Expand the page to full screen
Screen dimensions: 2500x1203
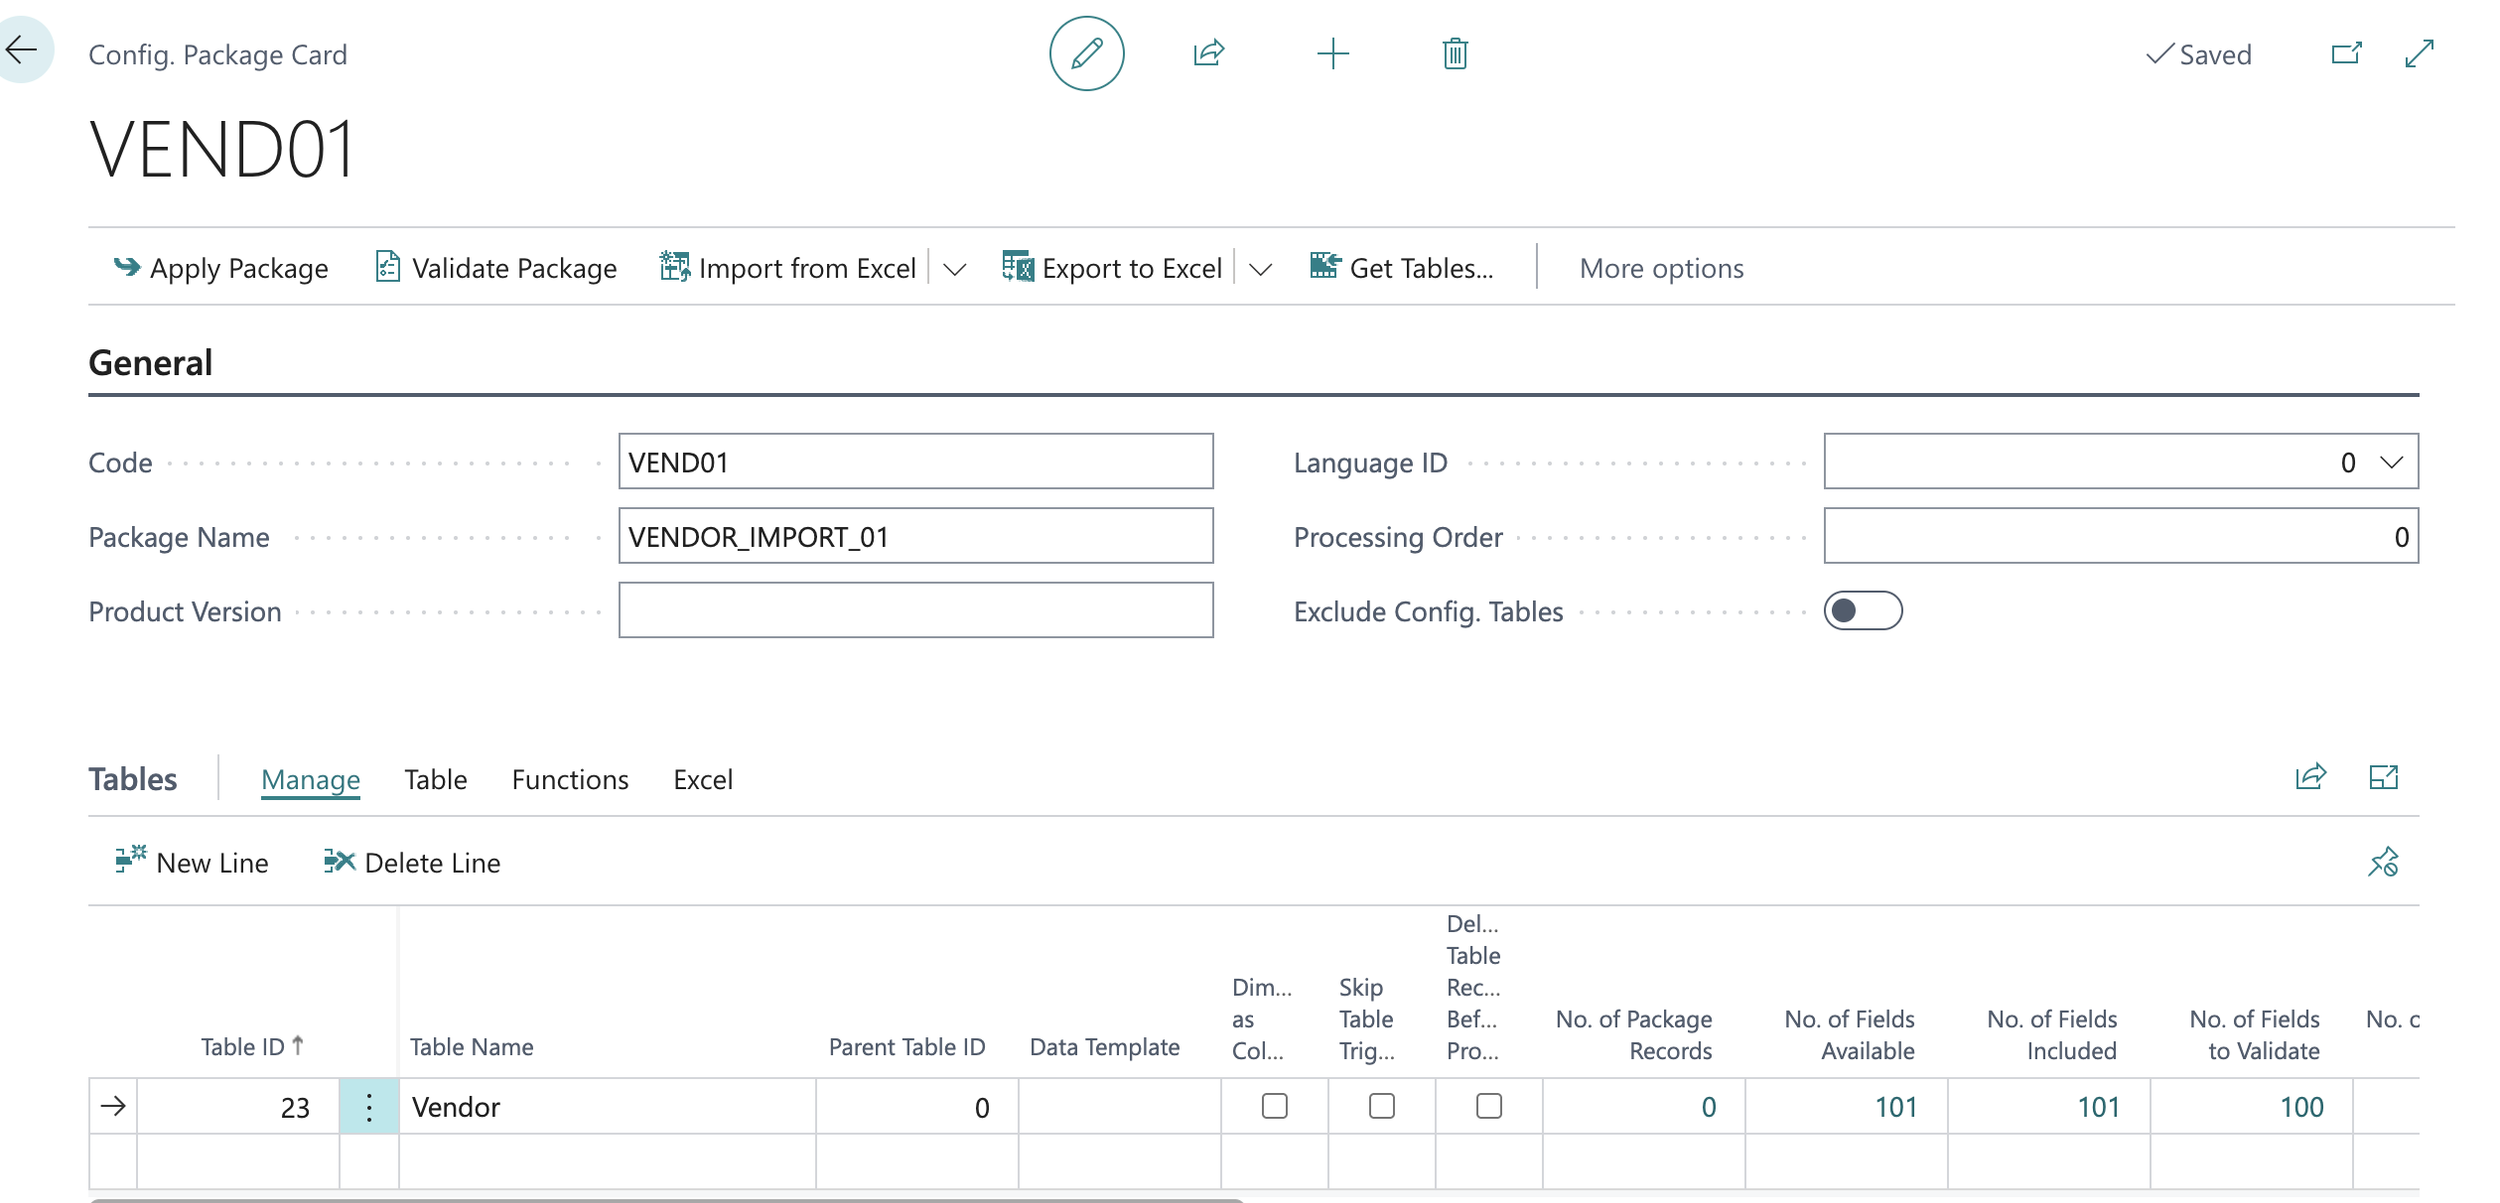coord(2419,53)
